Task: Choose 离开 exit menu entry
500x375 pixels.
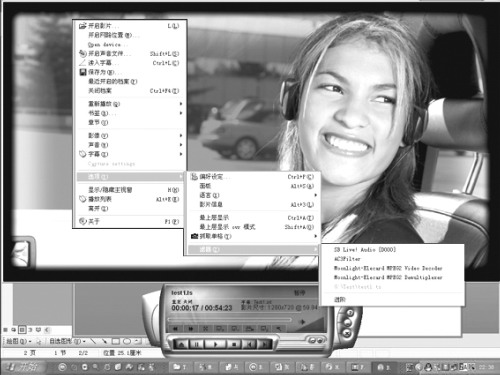Action: [130, 209]
